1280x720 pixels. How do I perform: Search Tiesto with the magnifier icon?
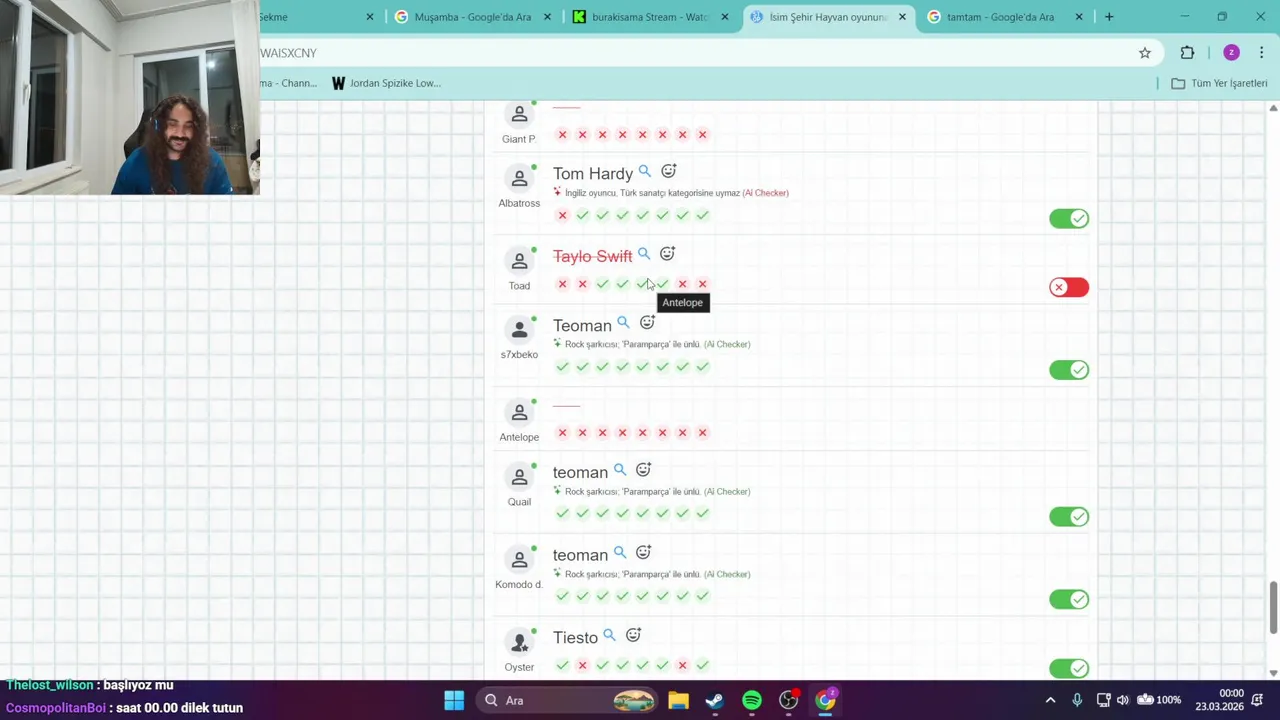click(609, 635)
